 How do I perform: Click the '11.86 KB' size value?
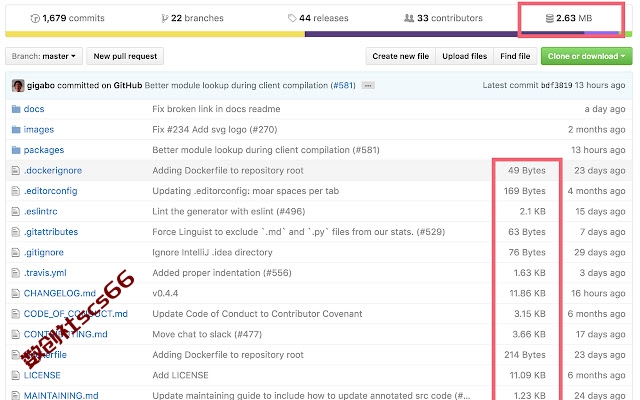[x=527, y=293]
